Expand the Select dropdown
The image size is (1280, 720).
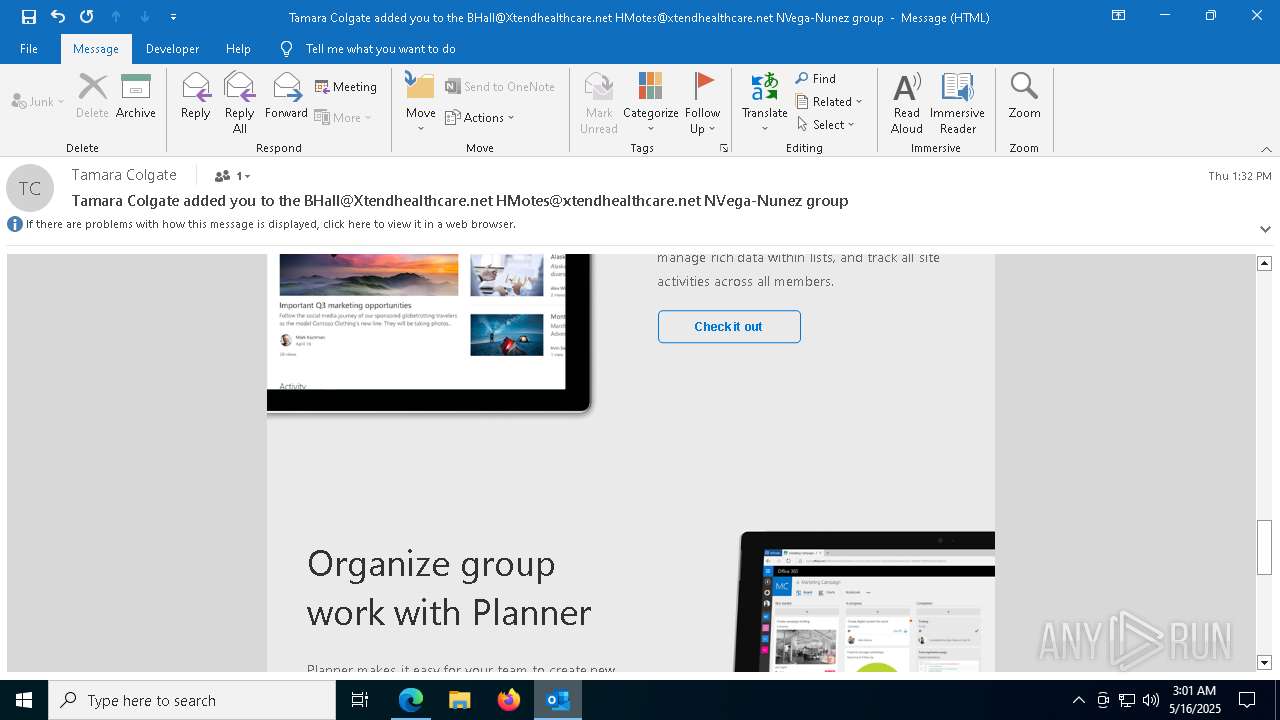click(x=826, y=124)
